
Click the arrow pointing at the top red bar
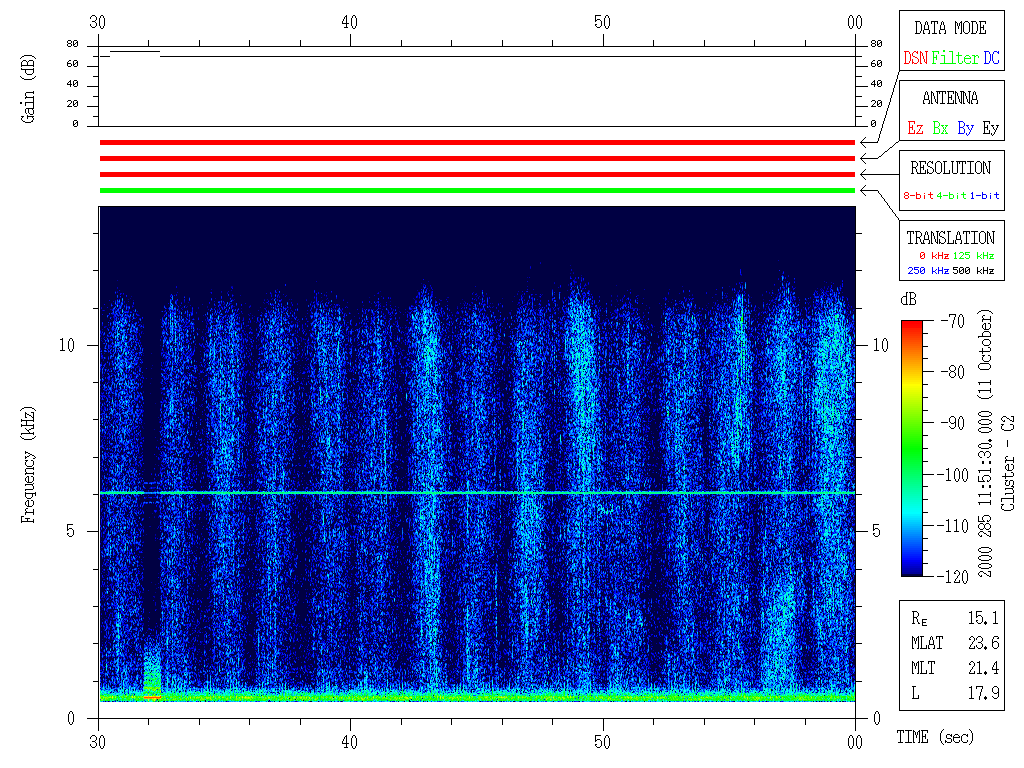click(866, 143)
